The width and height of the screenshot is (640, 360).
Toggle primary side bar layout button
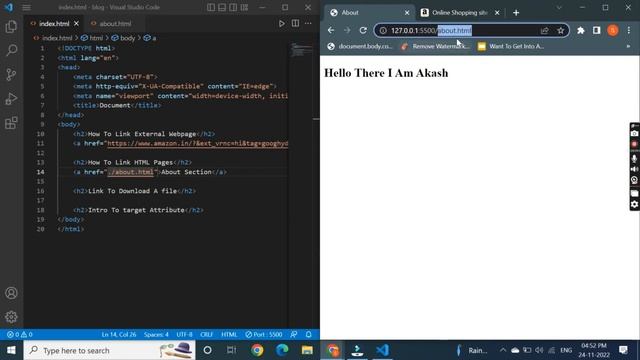[x=211, y=7]
